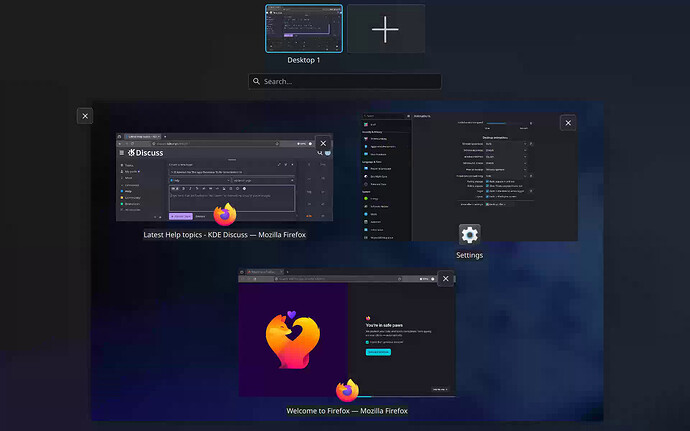Close the Settings window
The width and height of the screenshot is (690, 431).
pos(568,123)
